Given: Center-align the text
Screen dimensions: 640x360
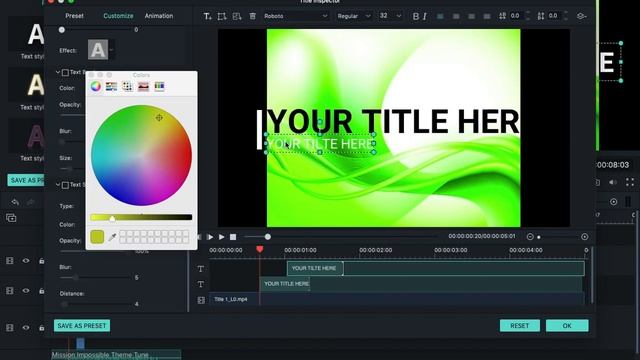Looking at the screenshot, I should (456, 16).
